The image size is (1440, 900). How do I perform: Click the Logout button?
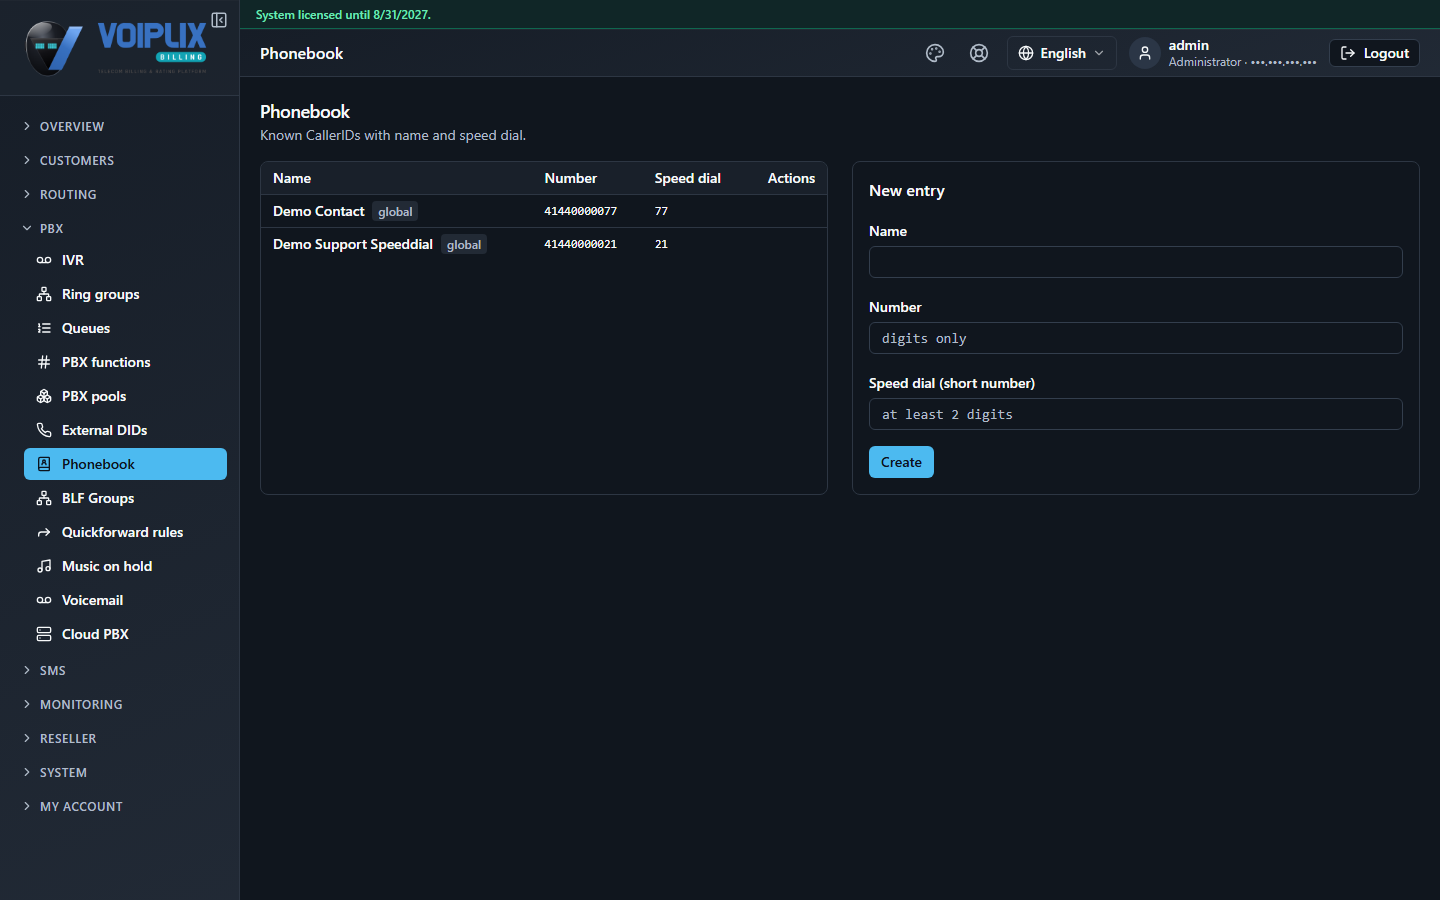[1374, 53]
